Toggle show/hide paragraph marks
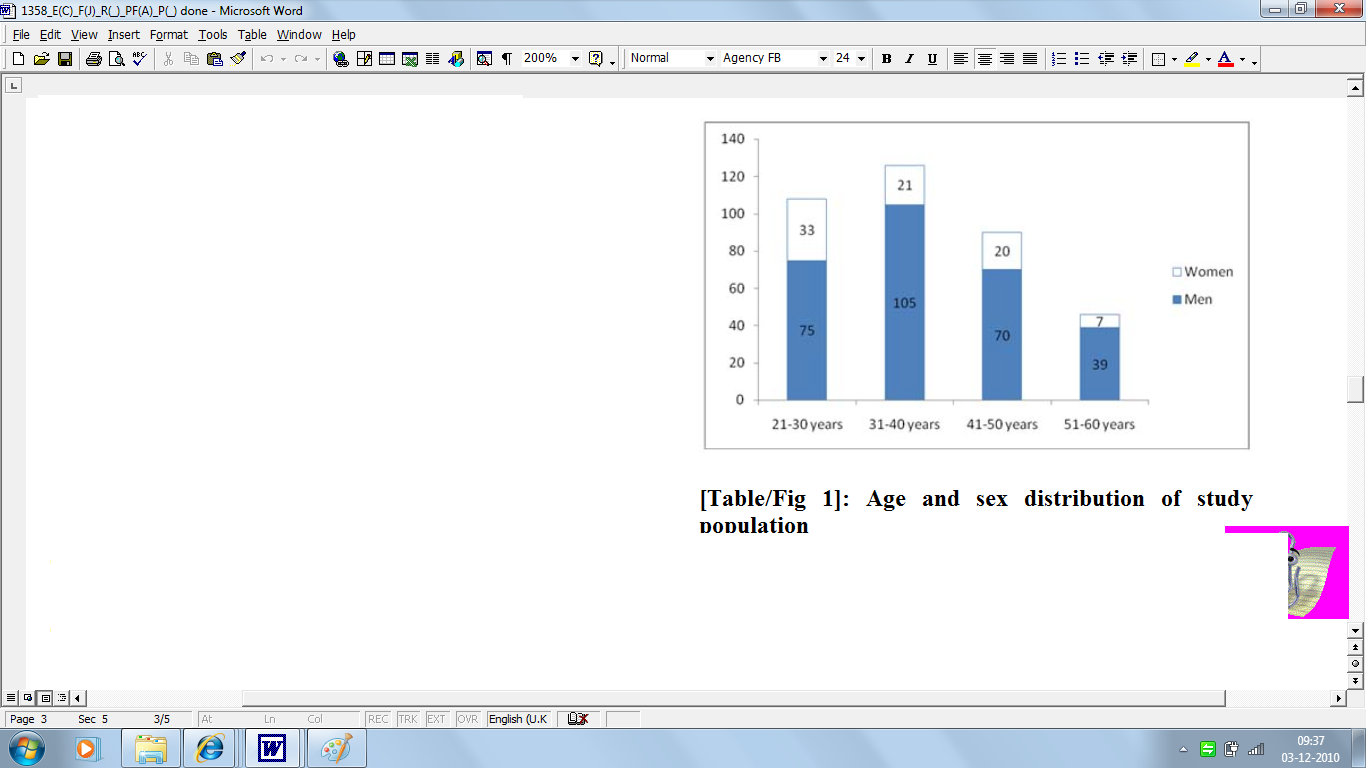This screenshot has height=768, width=1366. (507, 59)
